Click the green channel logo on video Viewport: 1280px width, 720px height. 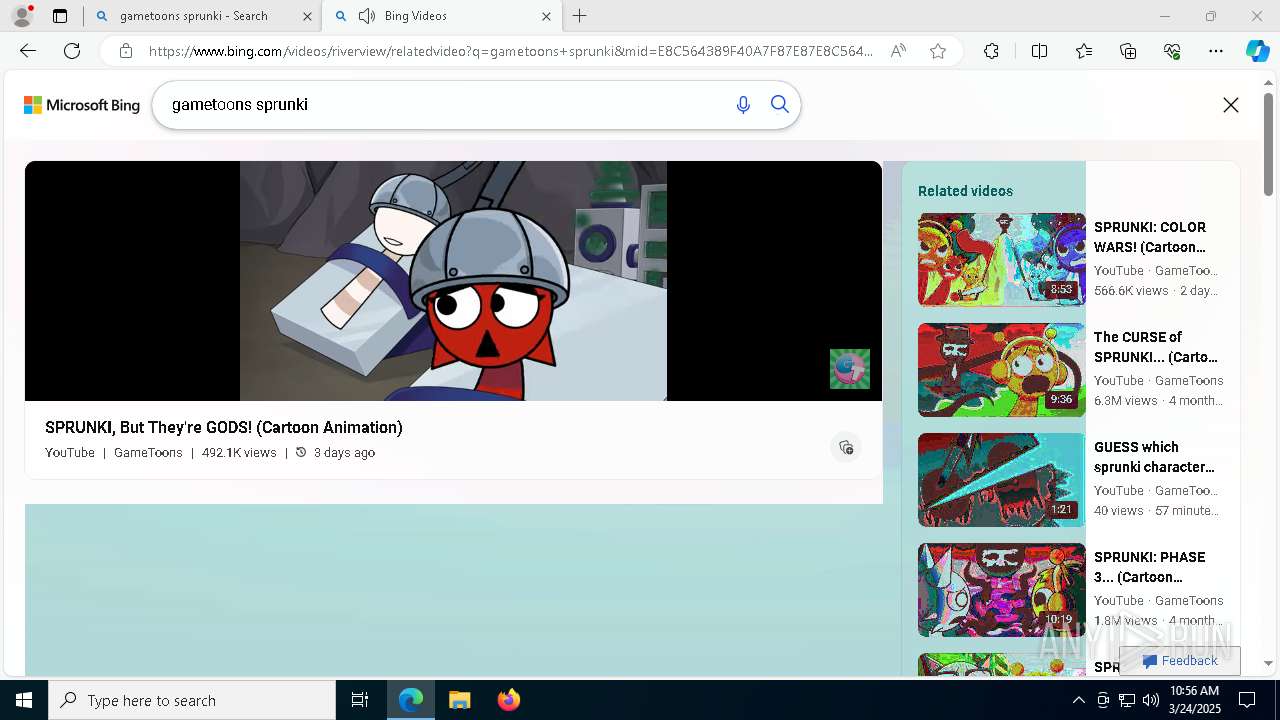click(850, 369)
